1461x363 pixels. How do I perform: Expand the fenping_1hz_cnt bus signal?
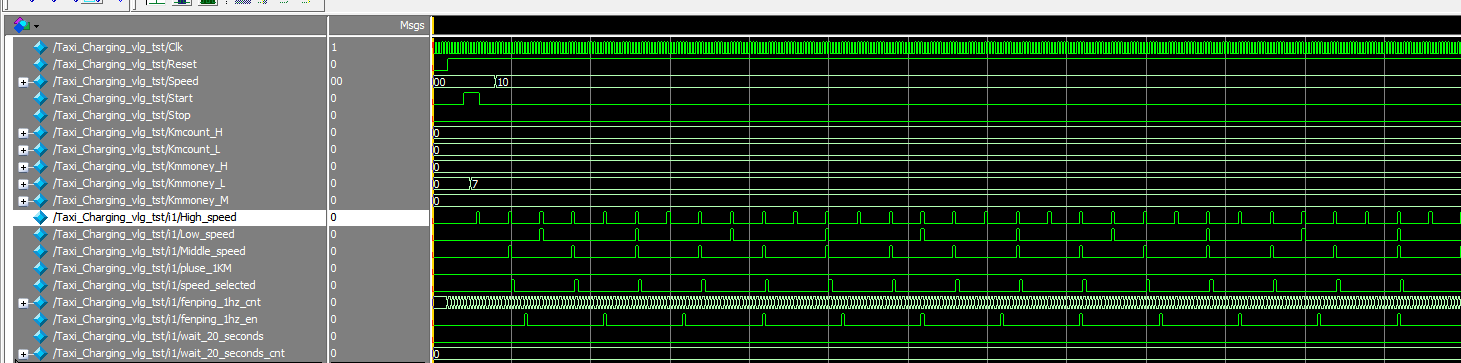tap(23, 303)
